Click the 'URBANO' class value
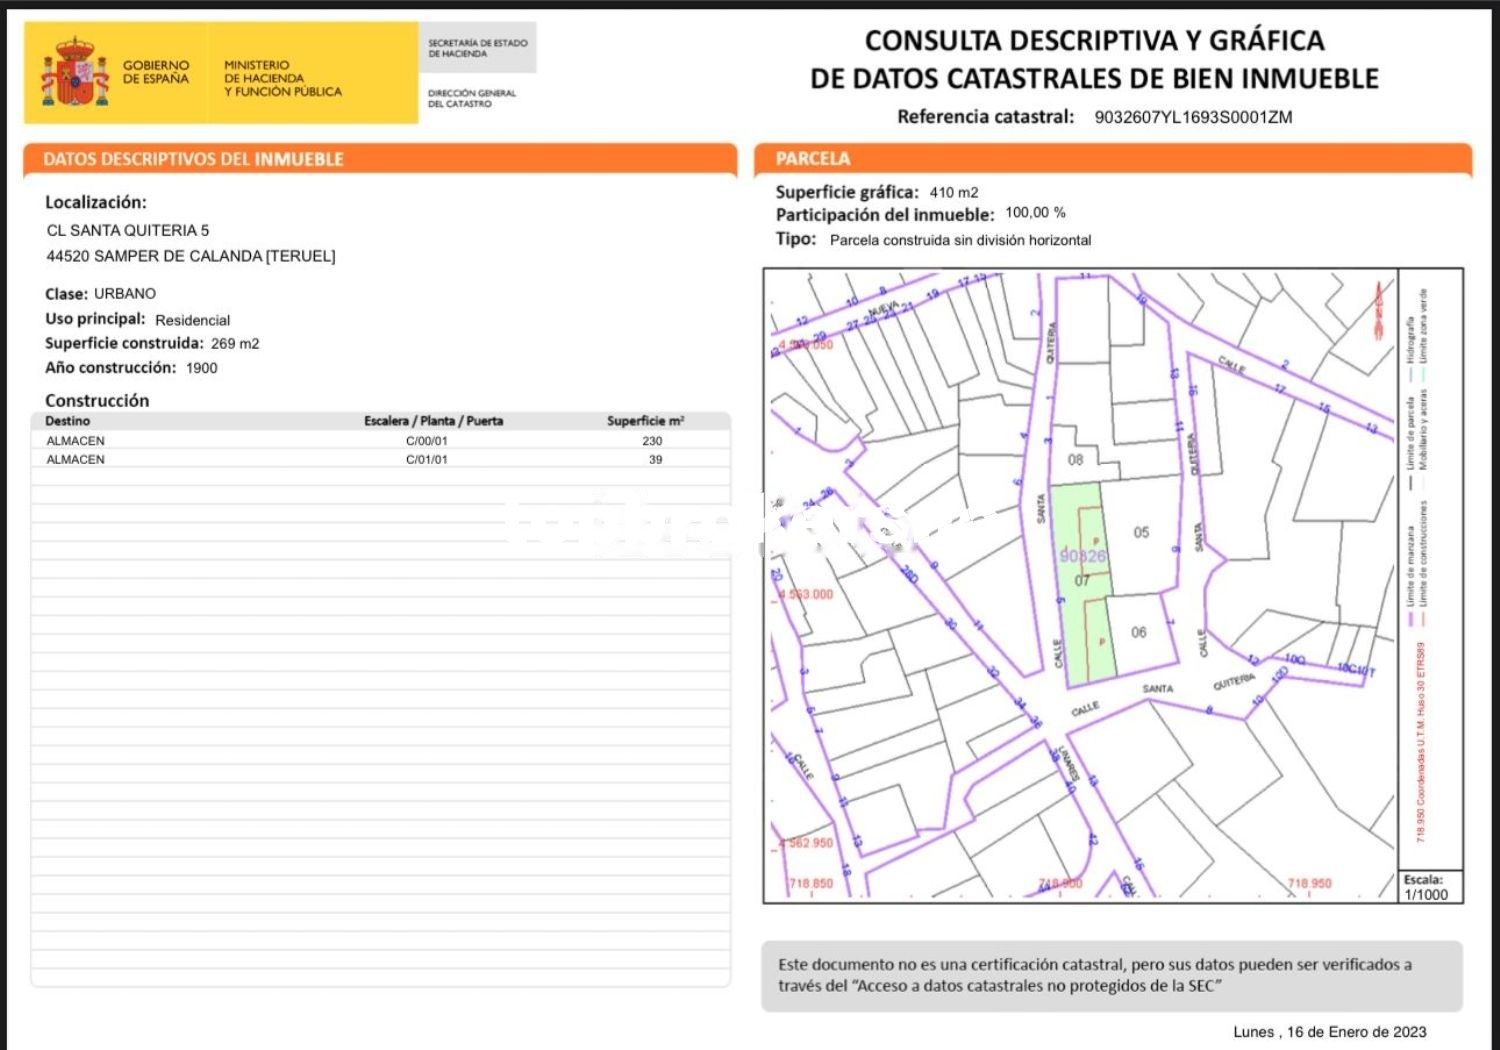The width and height of the screenshot is (1500, 1050). coord(125,294)
